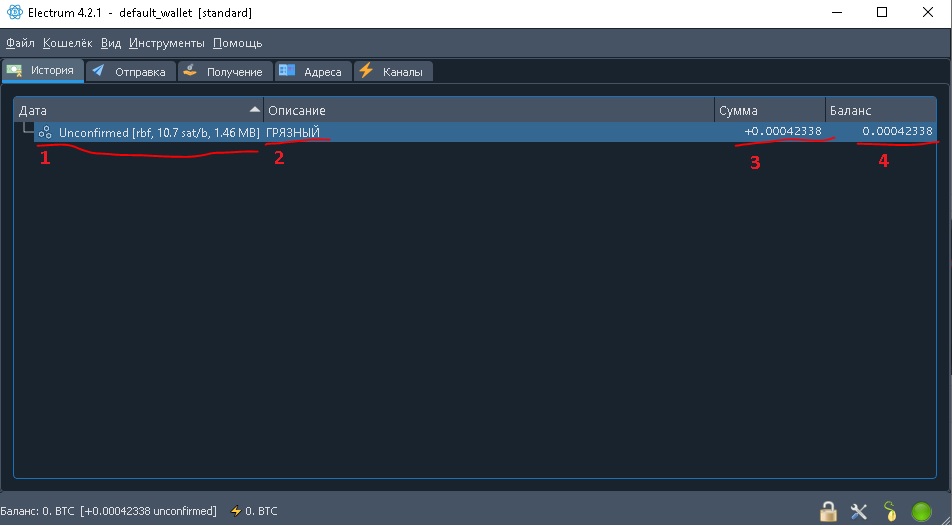
Task: Open the Файл menu
Action: 20,43
